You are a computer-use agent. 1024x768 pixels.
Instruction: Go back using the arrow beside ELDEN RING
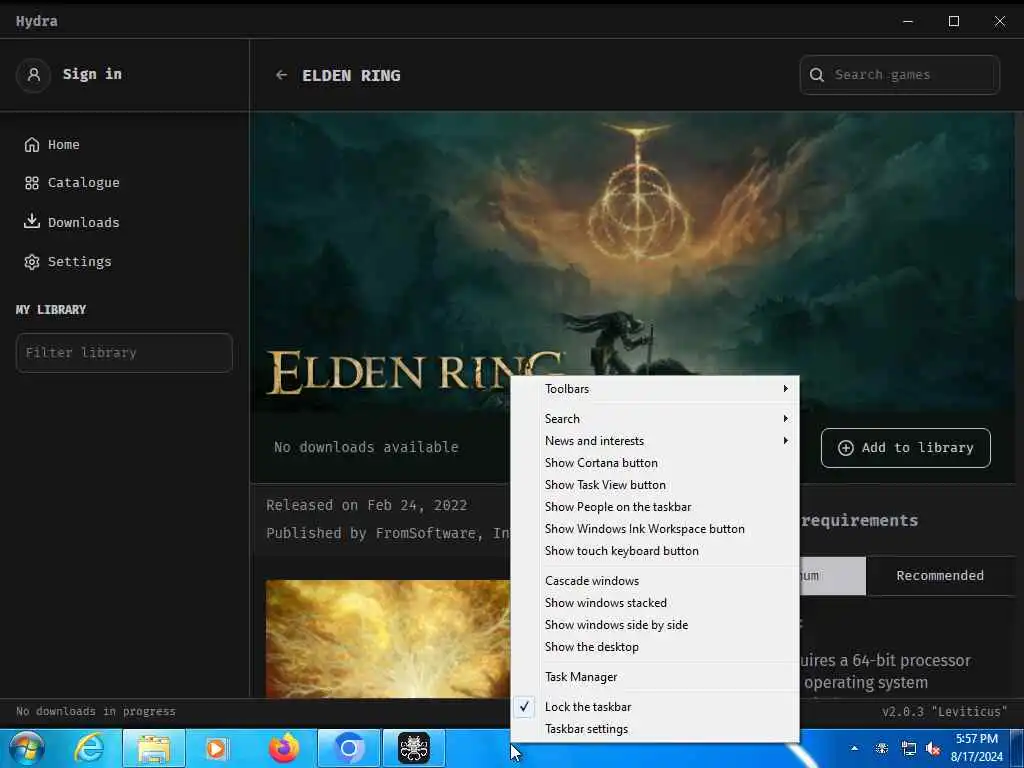point(281,75)
